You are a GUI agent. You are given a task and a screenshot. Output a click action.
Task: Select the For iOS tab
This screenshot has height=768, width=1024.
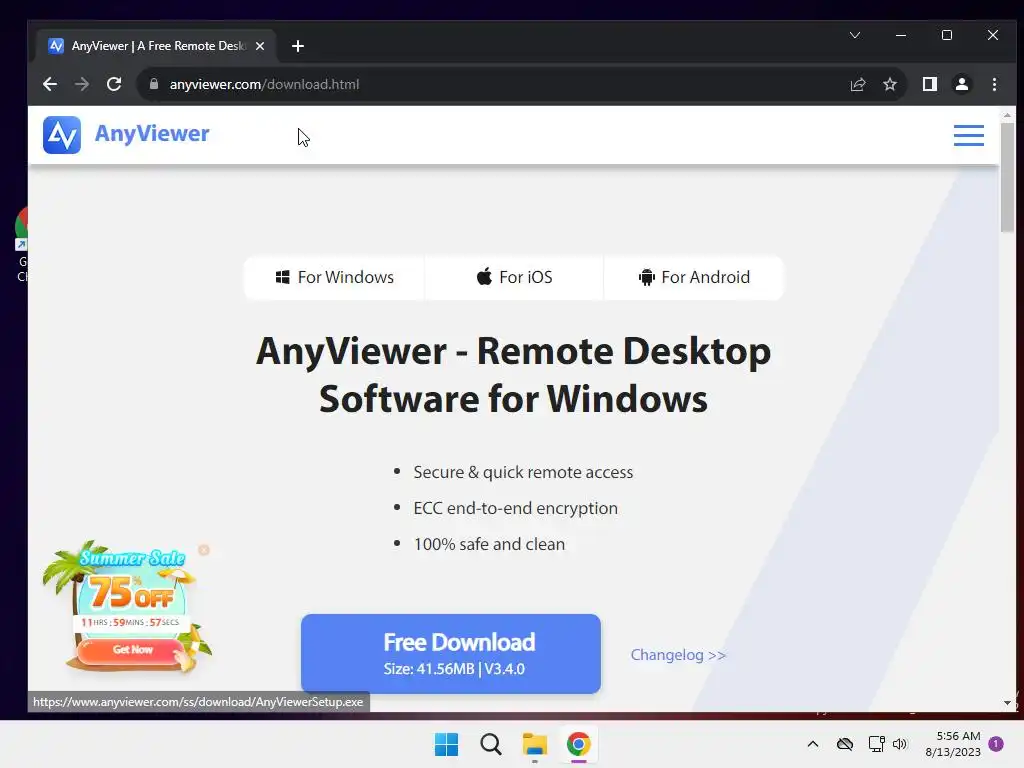tap(514, 278)
